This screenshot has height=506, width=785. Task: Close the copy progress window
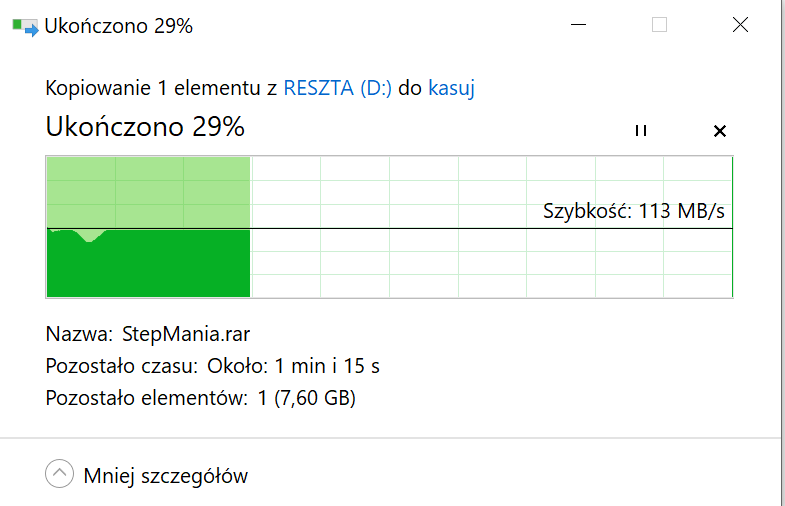(x=740, y=25)
